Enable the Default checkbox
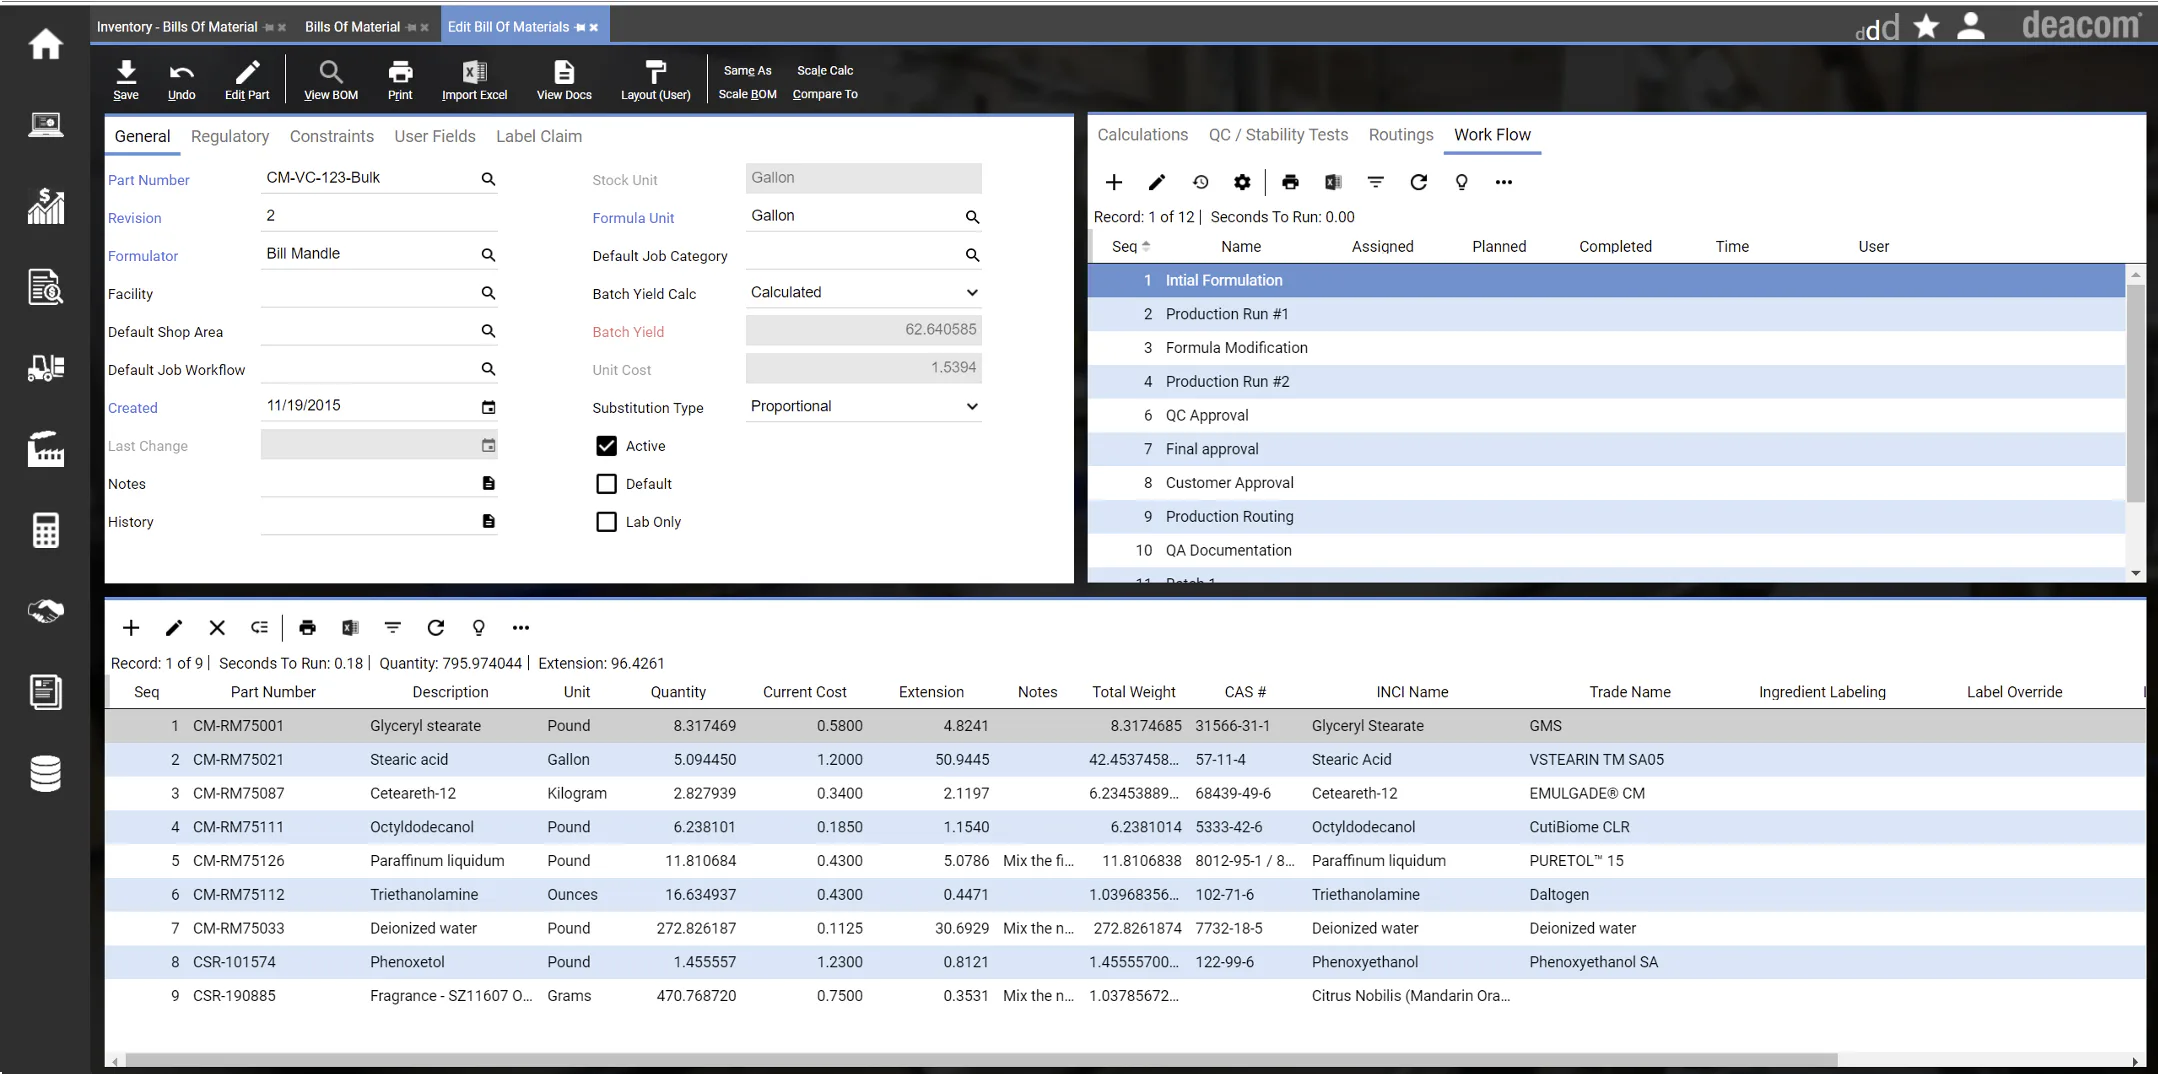2158x1074 pixels. tap(606, 483)
